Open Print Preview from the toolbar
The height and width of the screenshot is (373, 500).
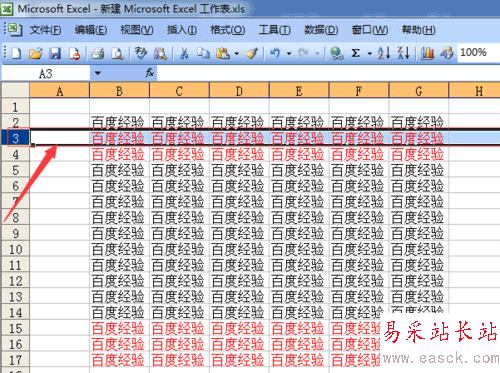click(117, 53)
